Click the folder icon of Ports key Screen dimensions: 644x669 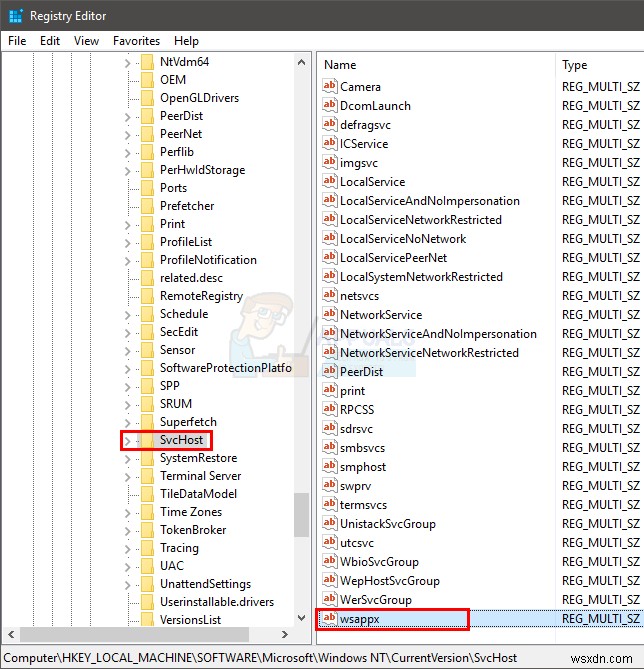point(148,188)
